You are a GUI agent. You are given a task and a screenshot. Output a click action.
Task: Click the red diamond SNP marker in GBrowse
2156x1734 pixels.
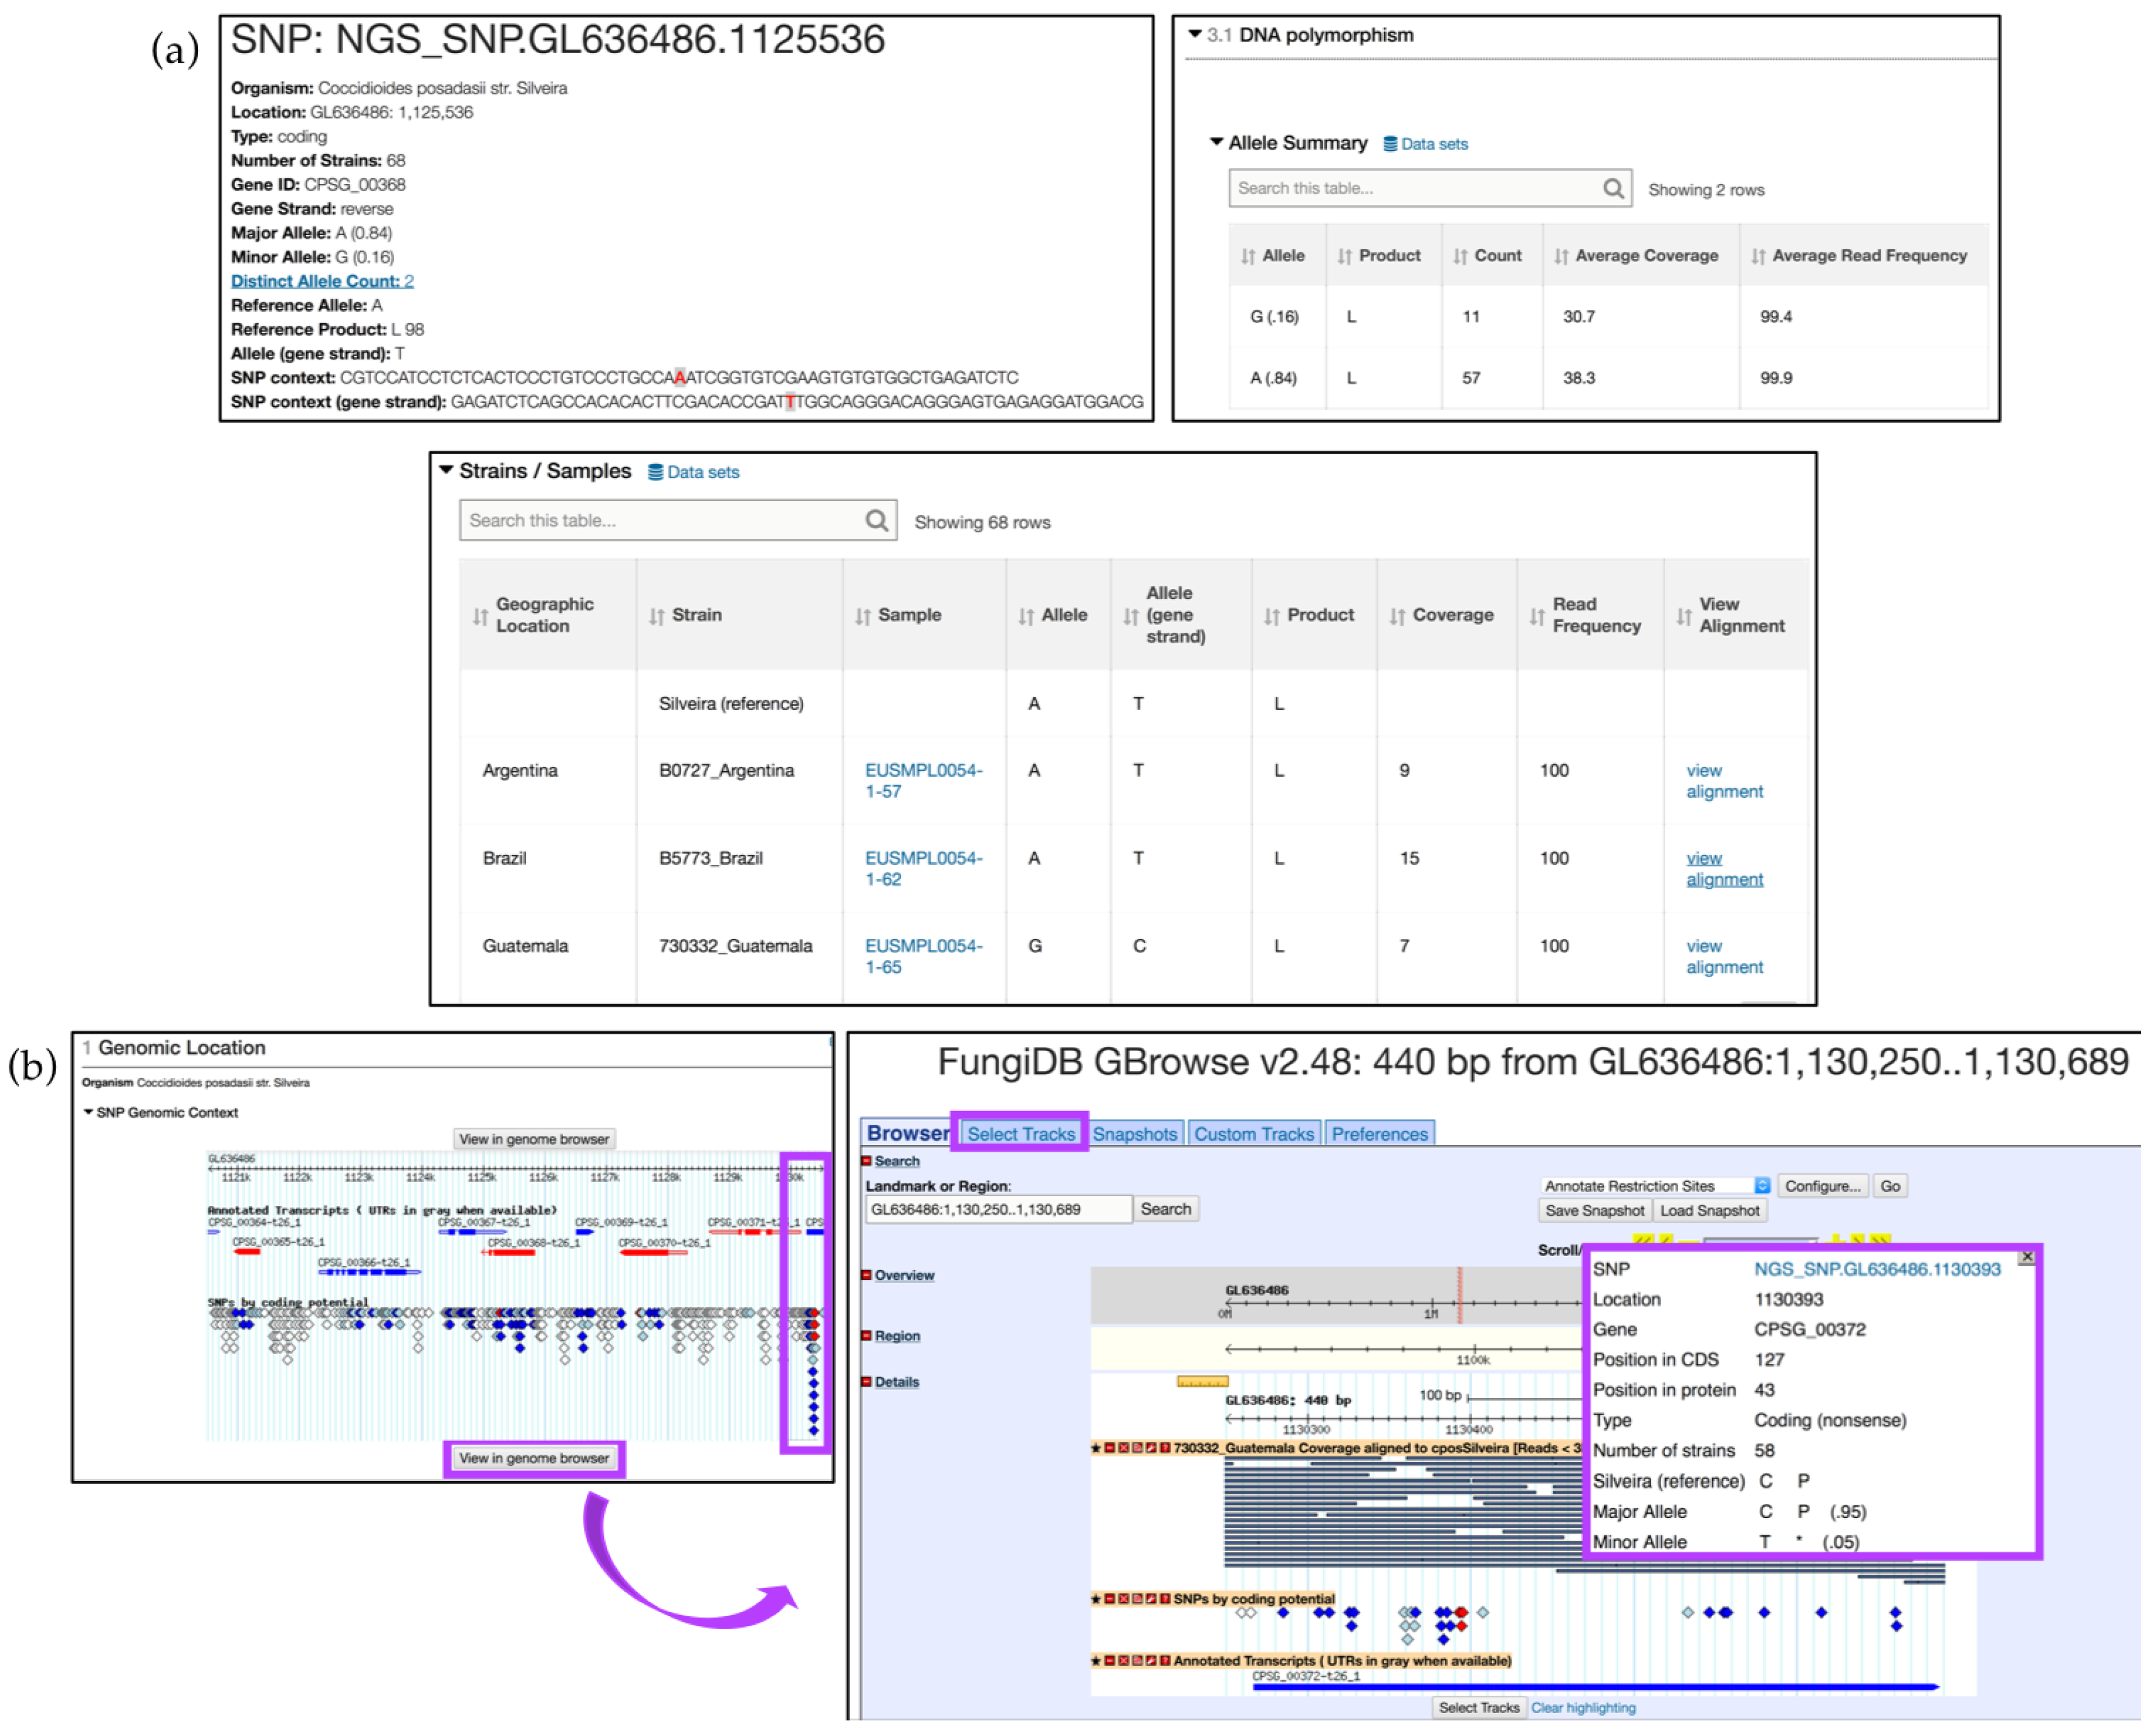pos(1462,1613)
